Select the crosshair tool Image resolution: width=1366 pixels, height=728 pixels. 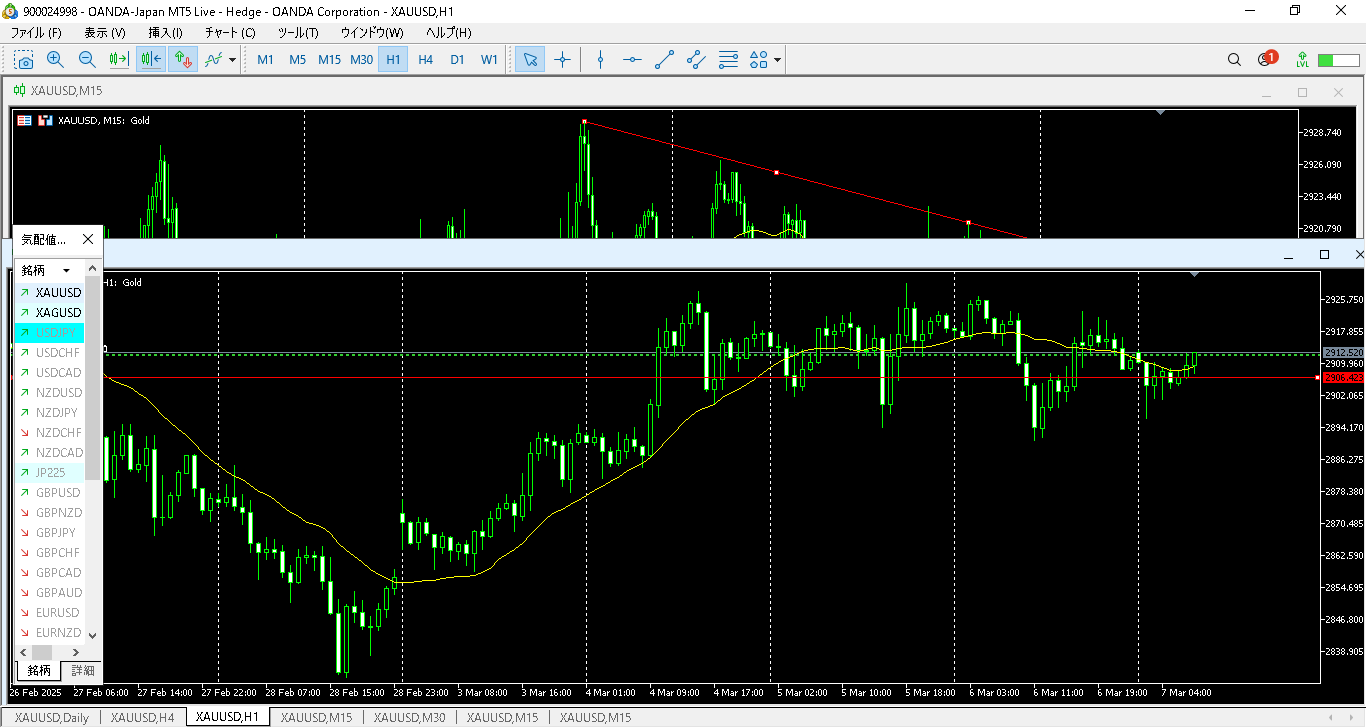(x=562, y=59)
